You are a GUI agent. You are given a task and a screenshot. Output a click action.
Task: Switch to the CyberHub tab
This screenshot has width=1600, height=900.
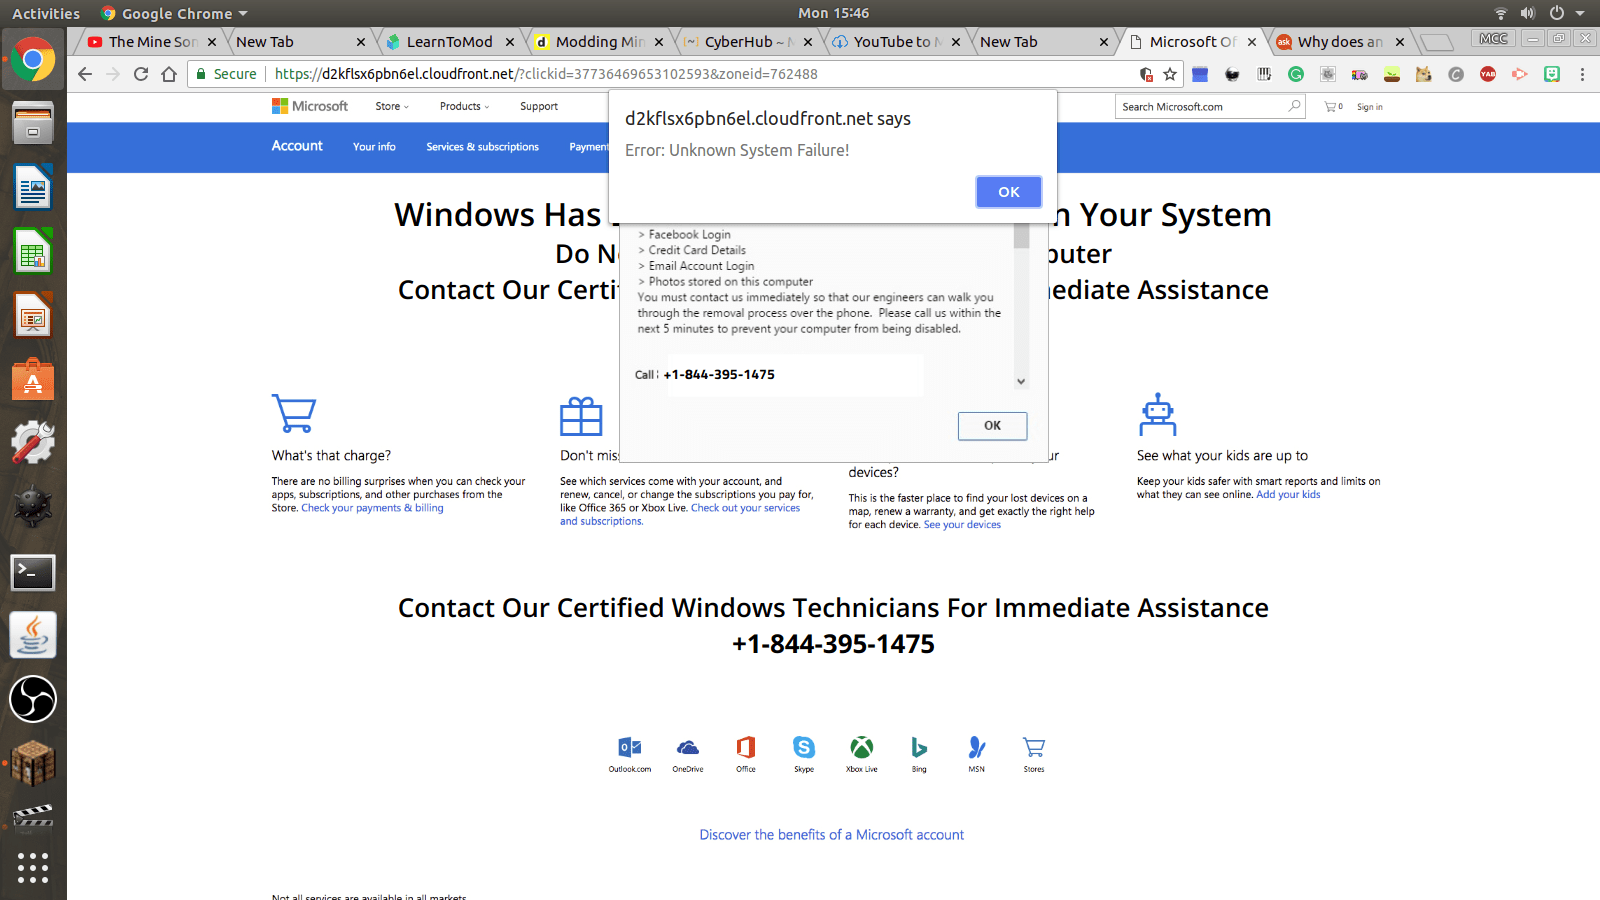click(748, 41)
